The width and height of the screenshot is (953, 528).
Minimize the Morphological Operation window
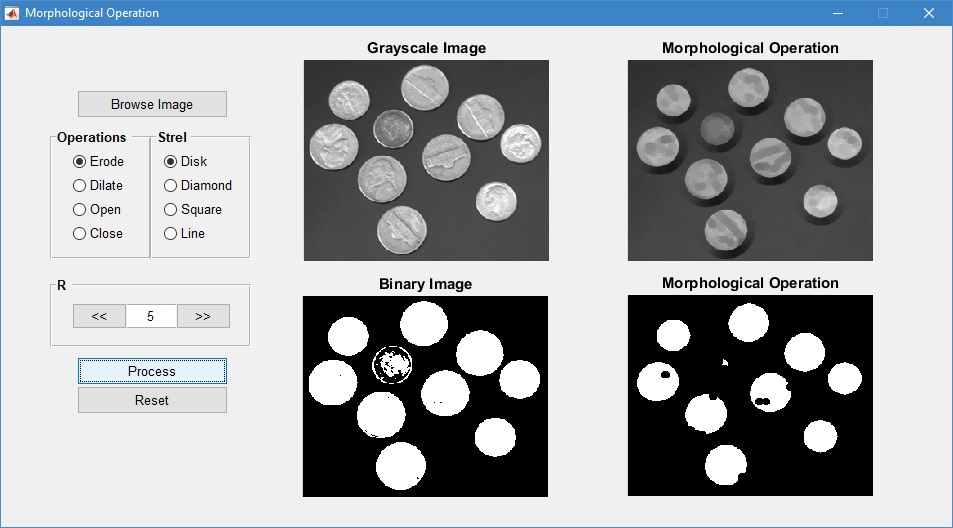click(836, 13)
